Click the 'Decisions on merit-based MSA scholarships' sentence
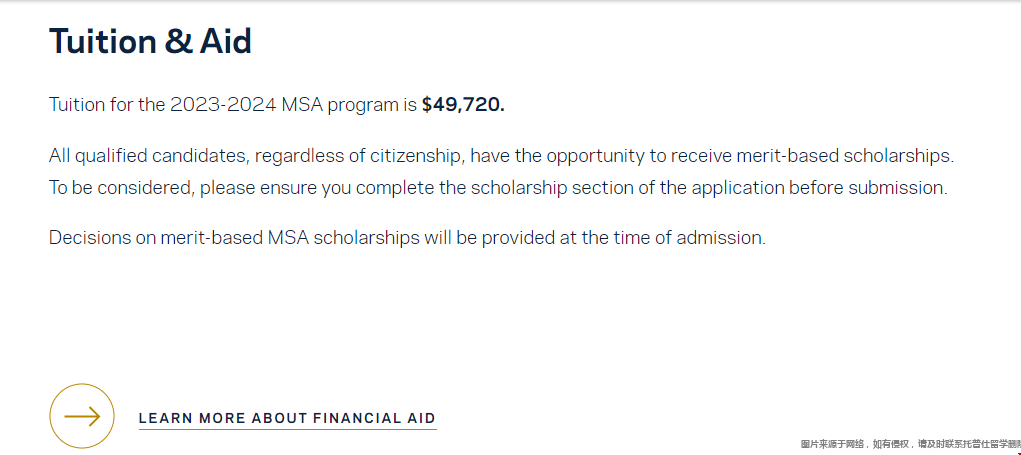 (408, 238)
